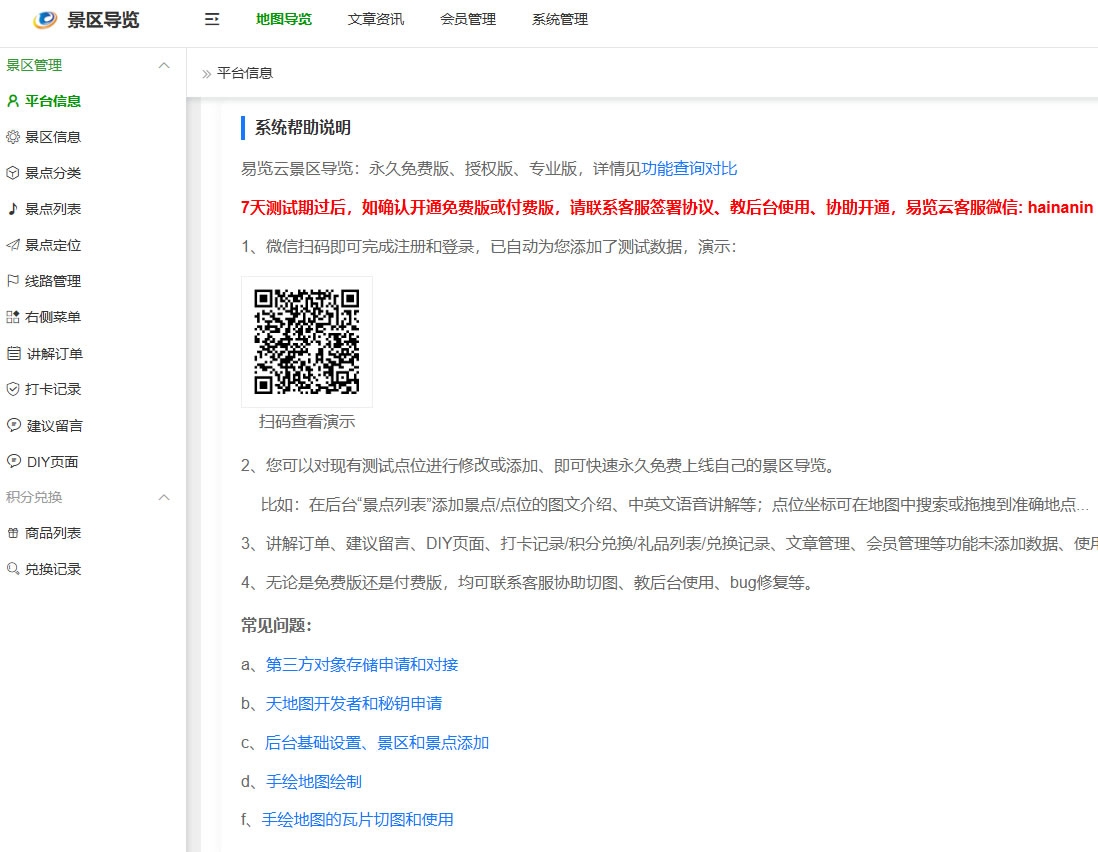Click the demo QR code image
Viewport: 1098px width, 852px height.
[x=307, y=342]
